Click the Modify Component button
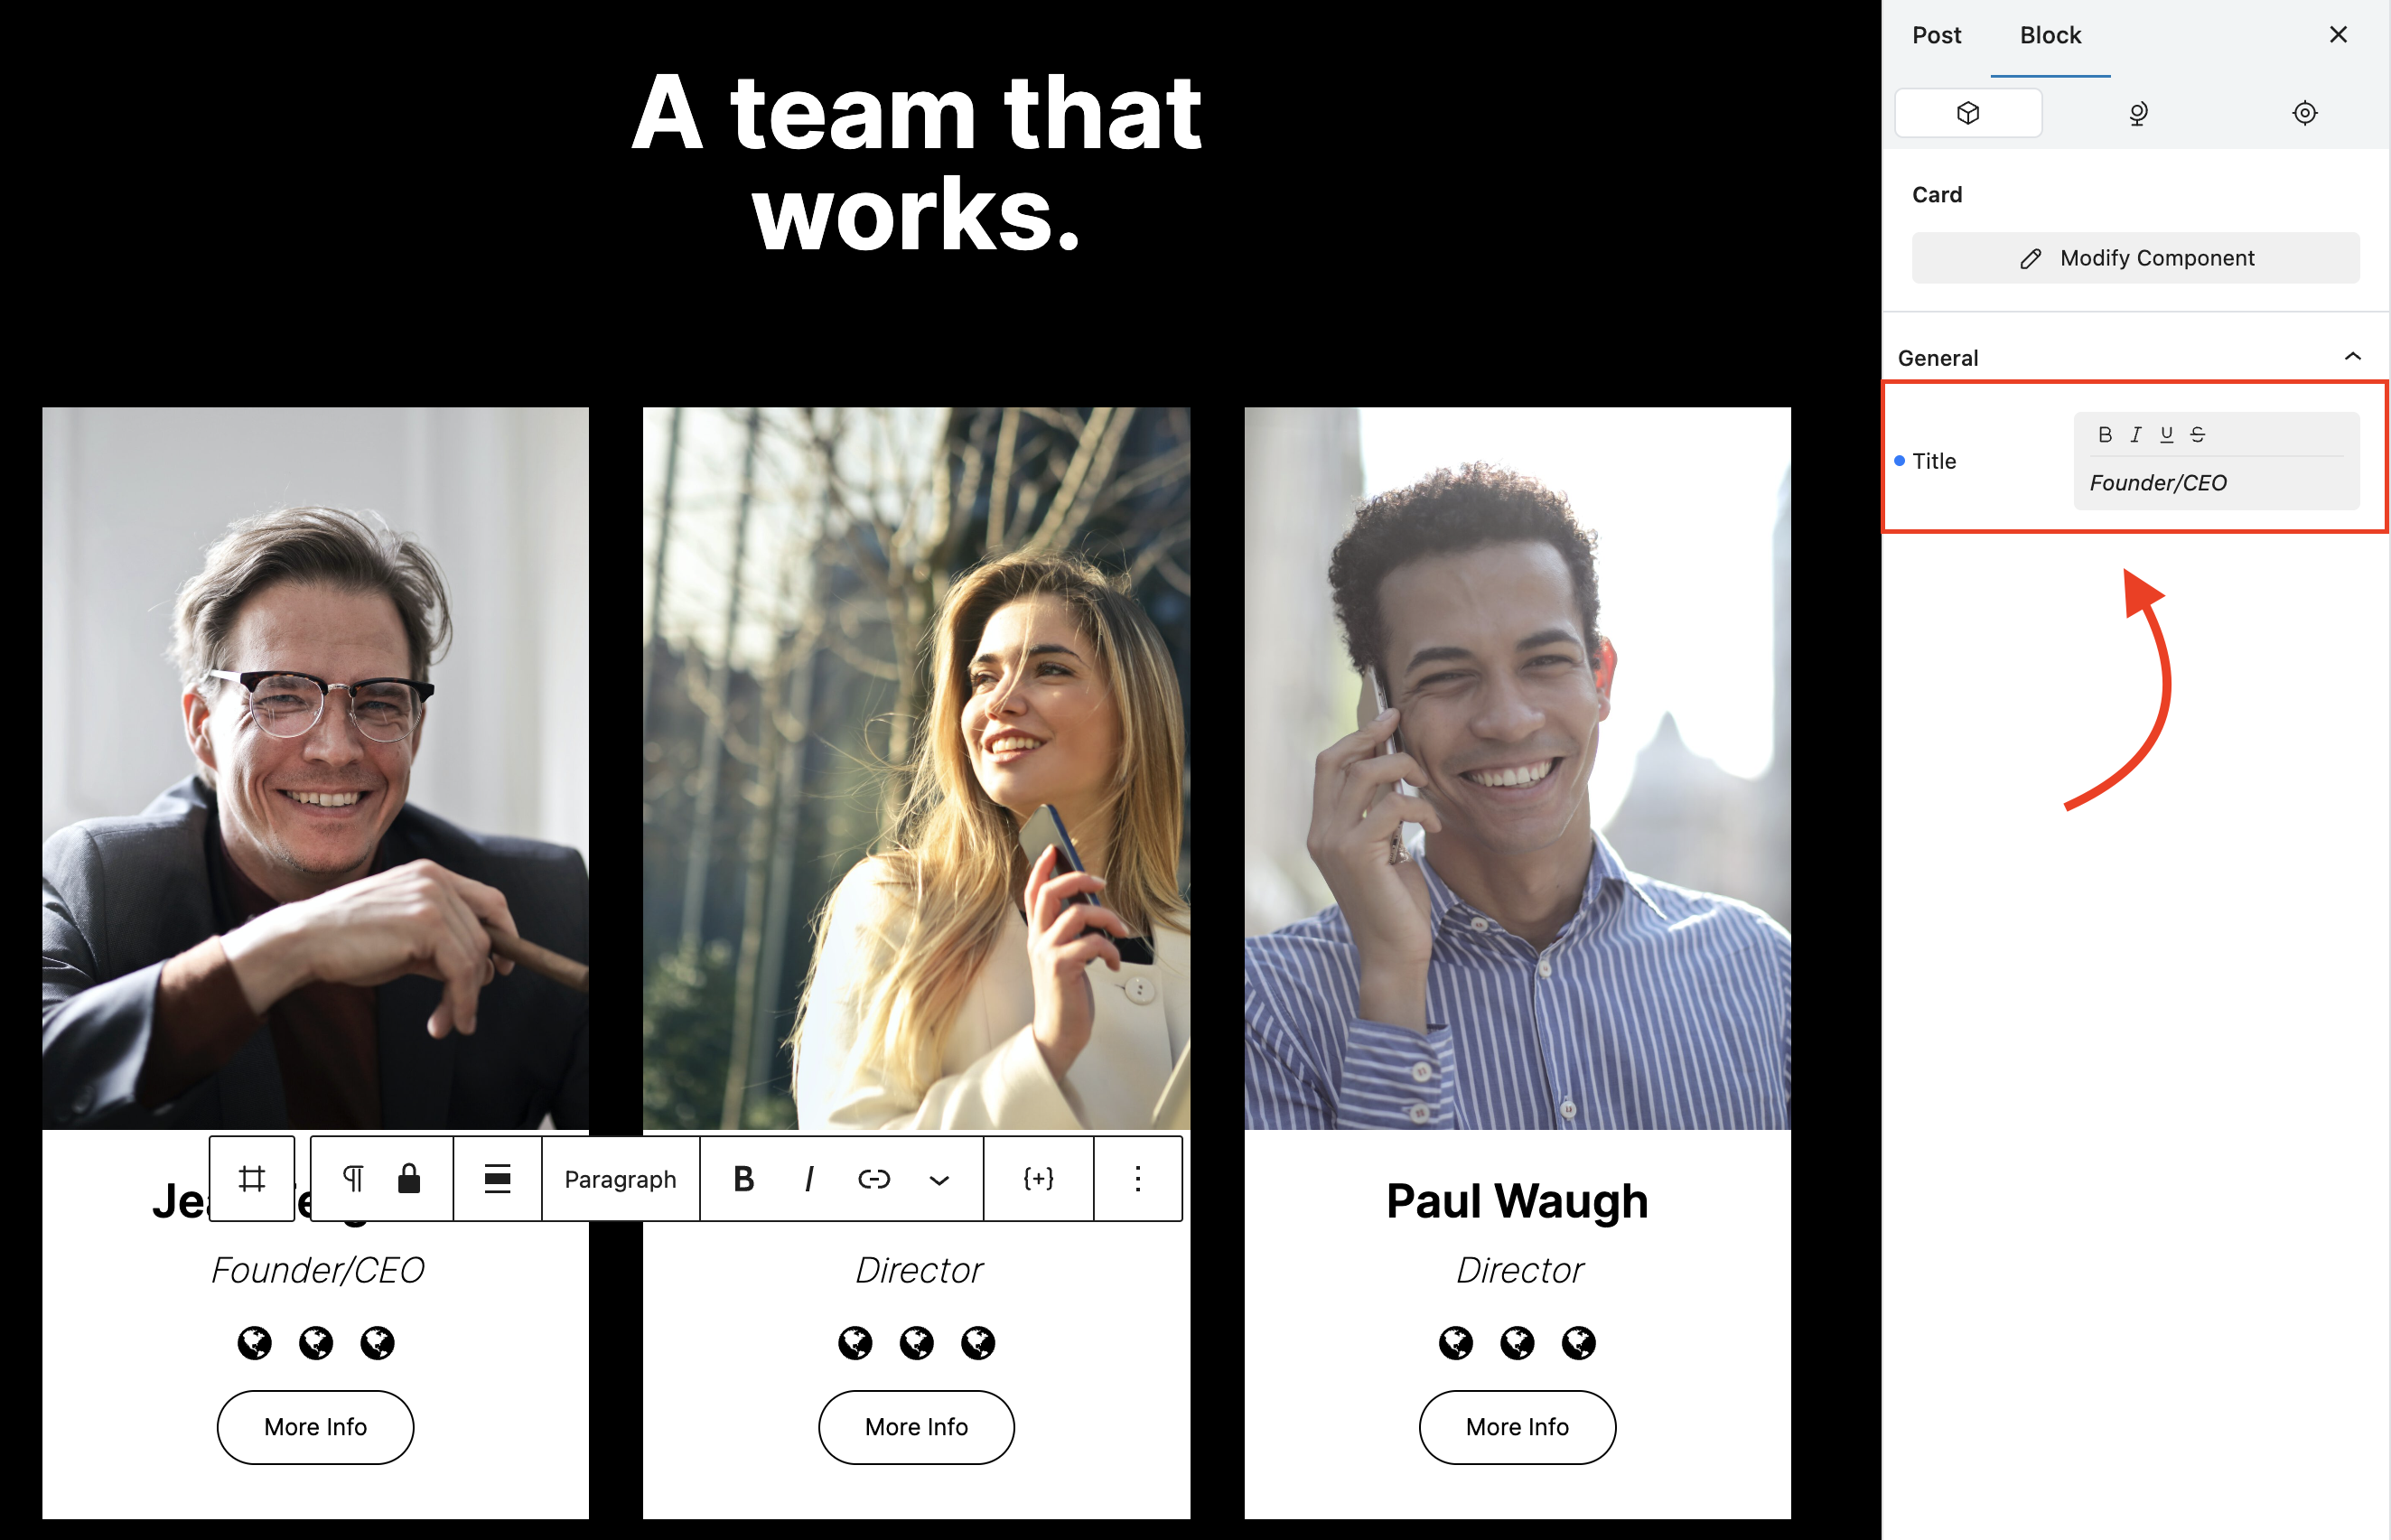 coord(2135,258)
